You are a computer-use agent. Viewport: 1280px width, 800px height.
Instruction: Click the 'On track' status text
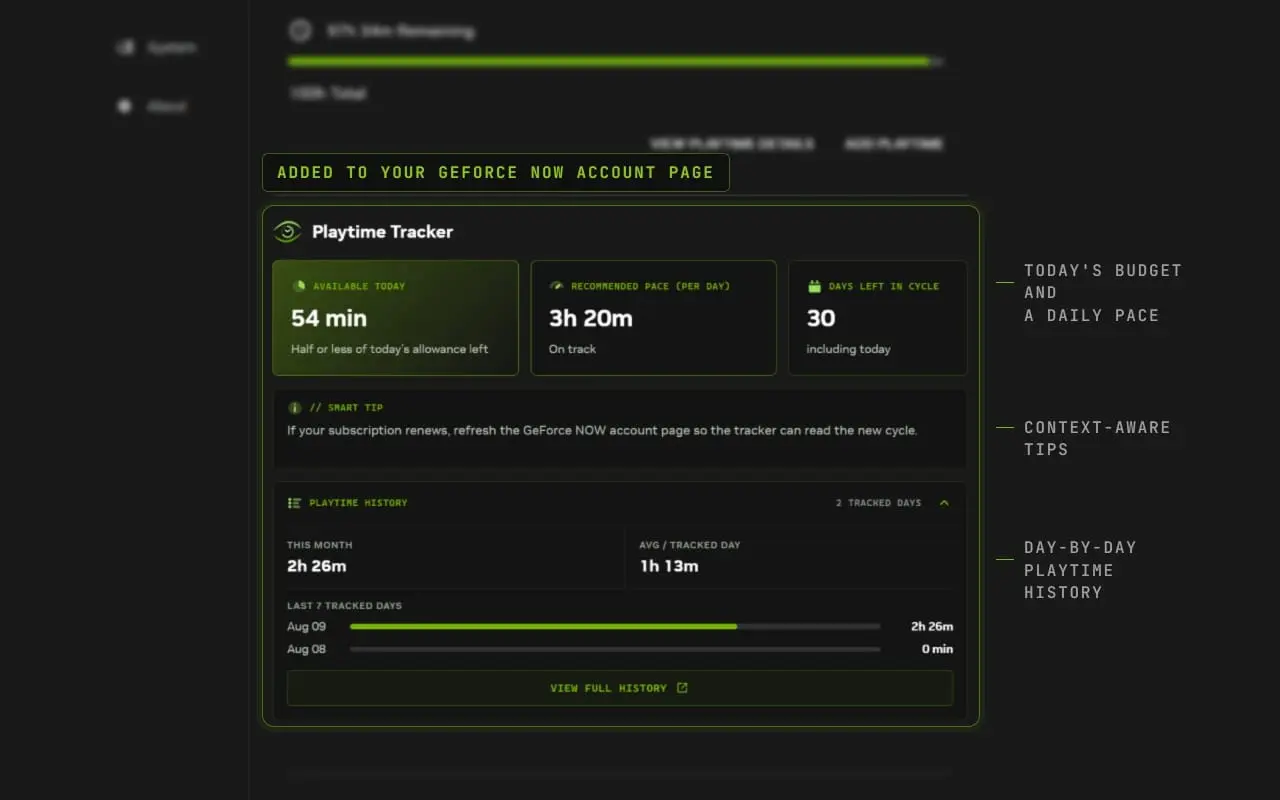[572, 349]
